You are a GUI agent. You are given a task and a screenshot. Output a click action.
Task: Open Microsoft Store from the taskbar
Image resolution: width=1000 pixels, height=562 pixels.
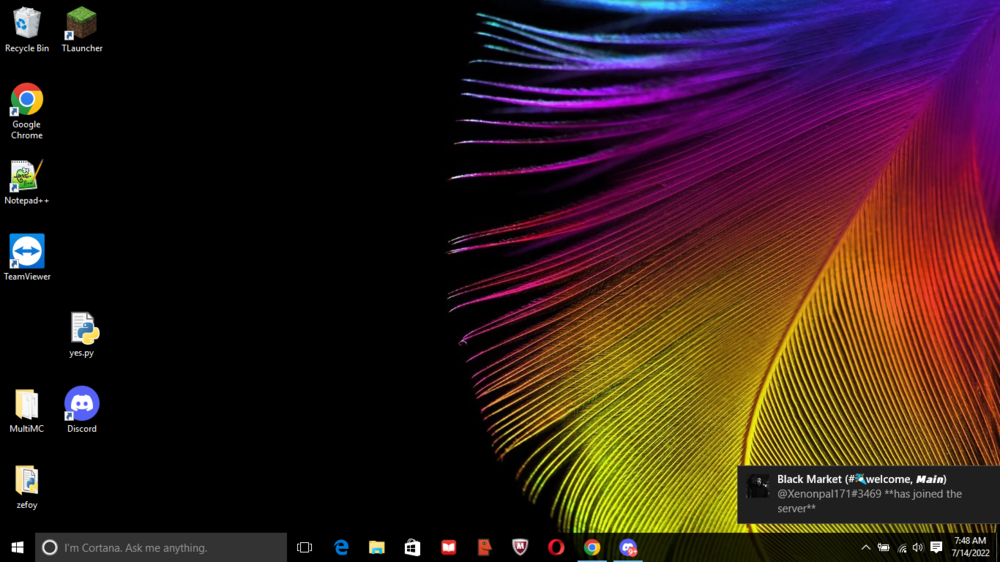click(x=412, y=547)
